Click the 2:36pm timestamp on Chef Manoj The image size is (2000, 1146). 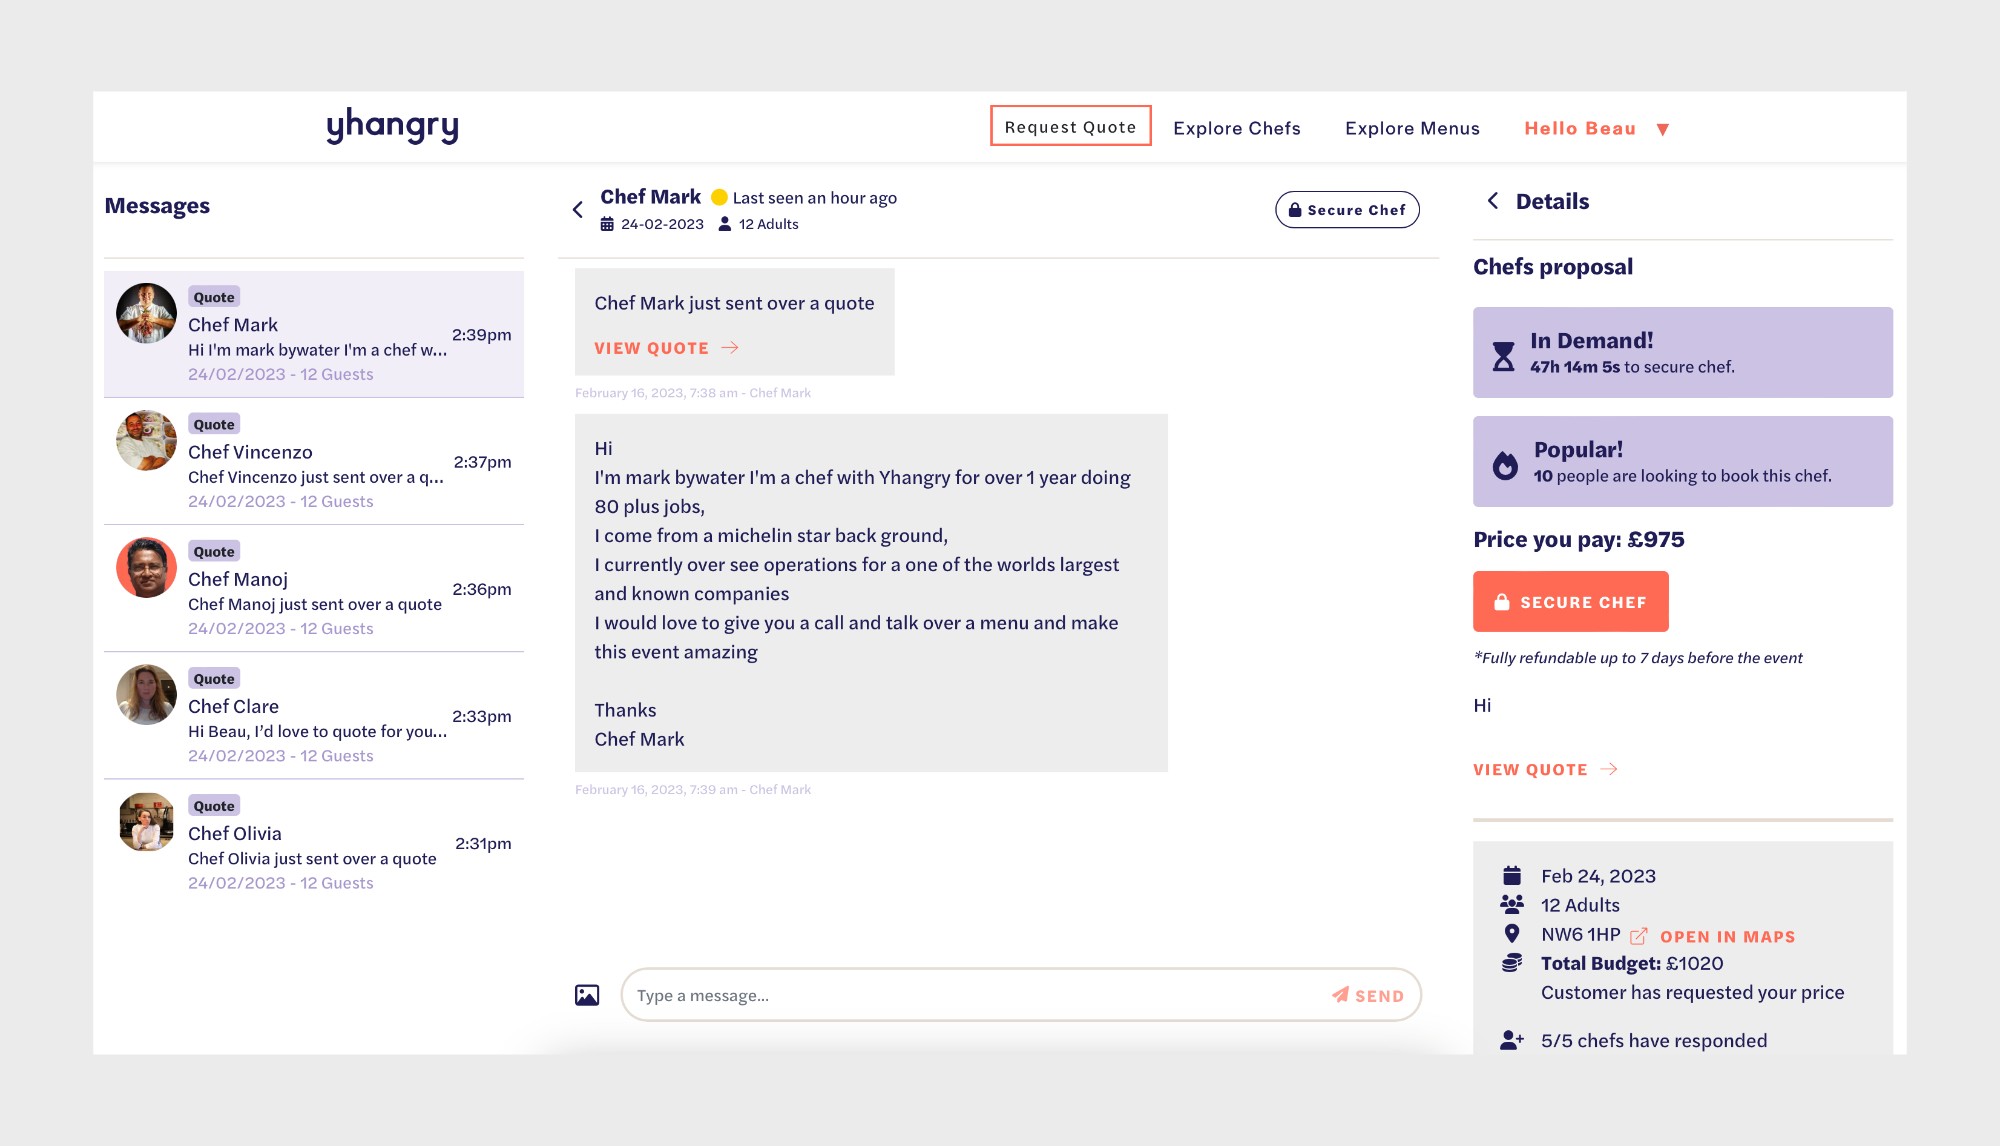pyautogui.click(x=482, y=589)
